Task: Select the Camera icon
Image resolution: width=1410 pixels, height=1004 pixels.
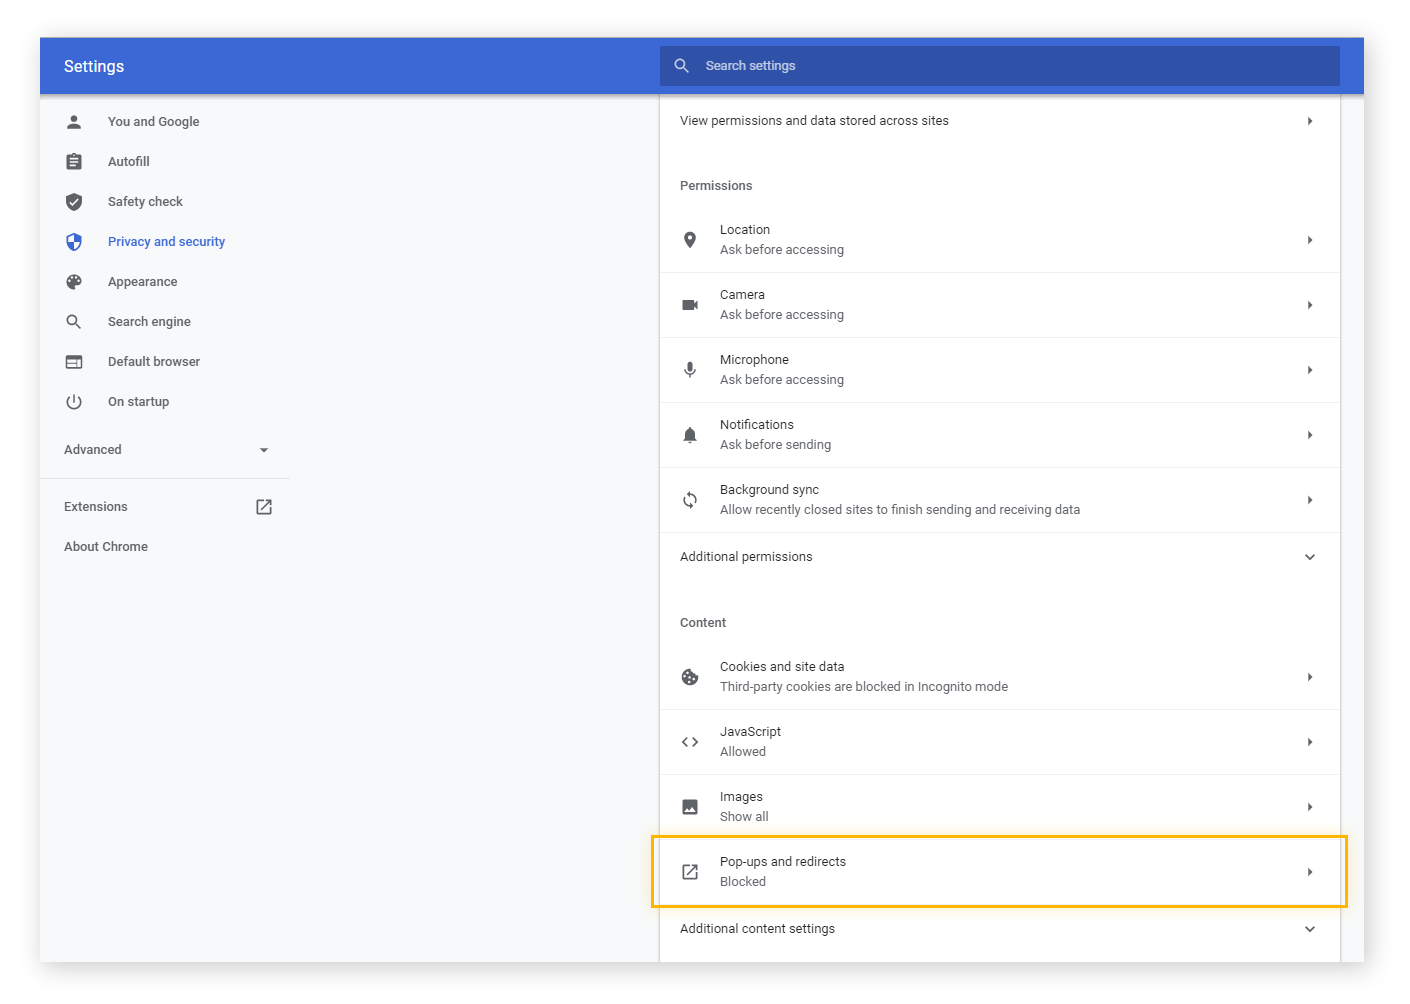Action: pos(690,304)
